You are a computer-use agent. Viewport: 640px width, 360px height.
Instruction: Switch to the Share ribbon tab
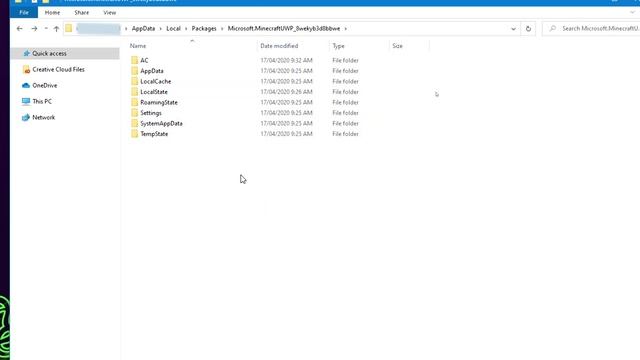click(x=82, y=13)
